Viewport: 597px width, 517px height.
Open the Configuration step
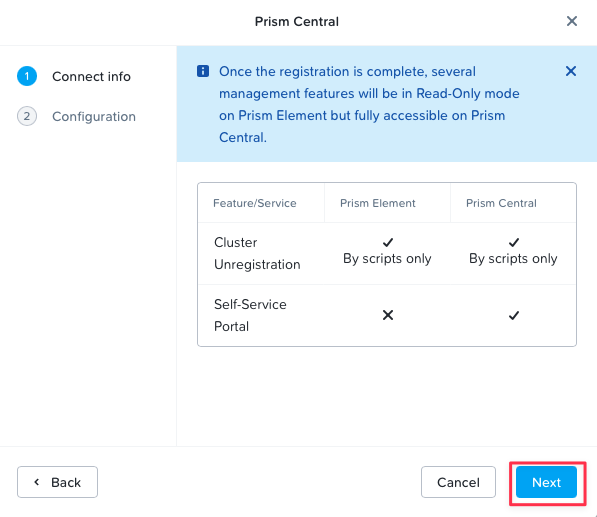[x=94, y=116]
